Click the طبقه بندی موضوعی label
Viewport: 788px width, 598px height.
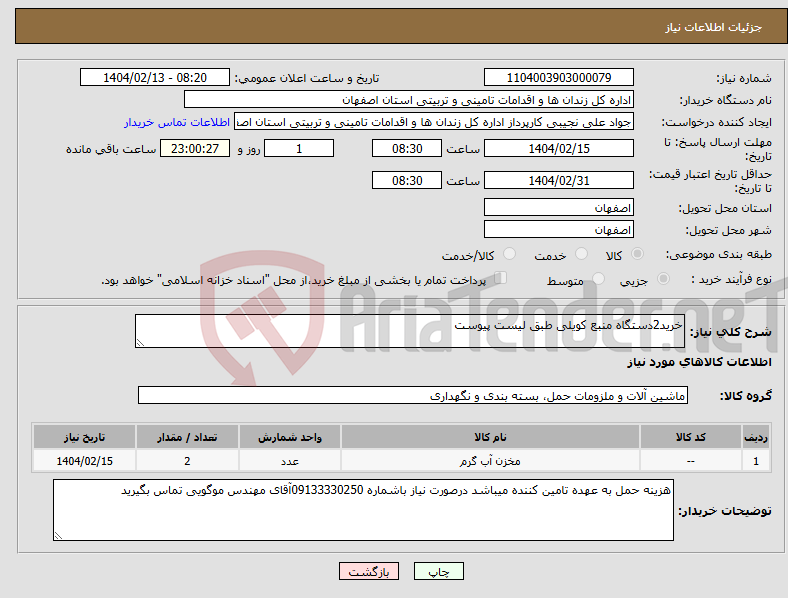(x=719, y=254)
